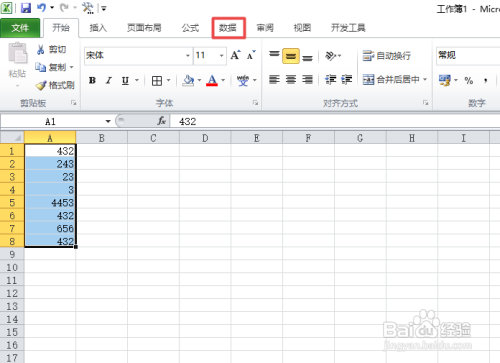Click the increase indent icon

346,80
